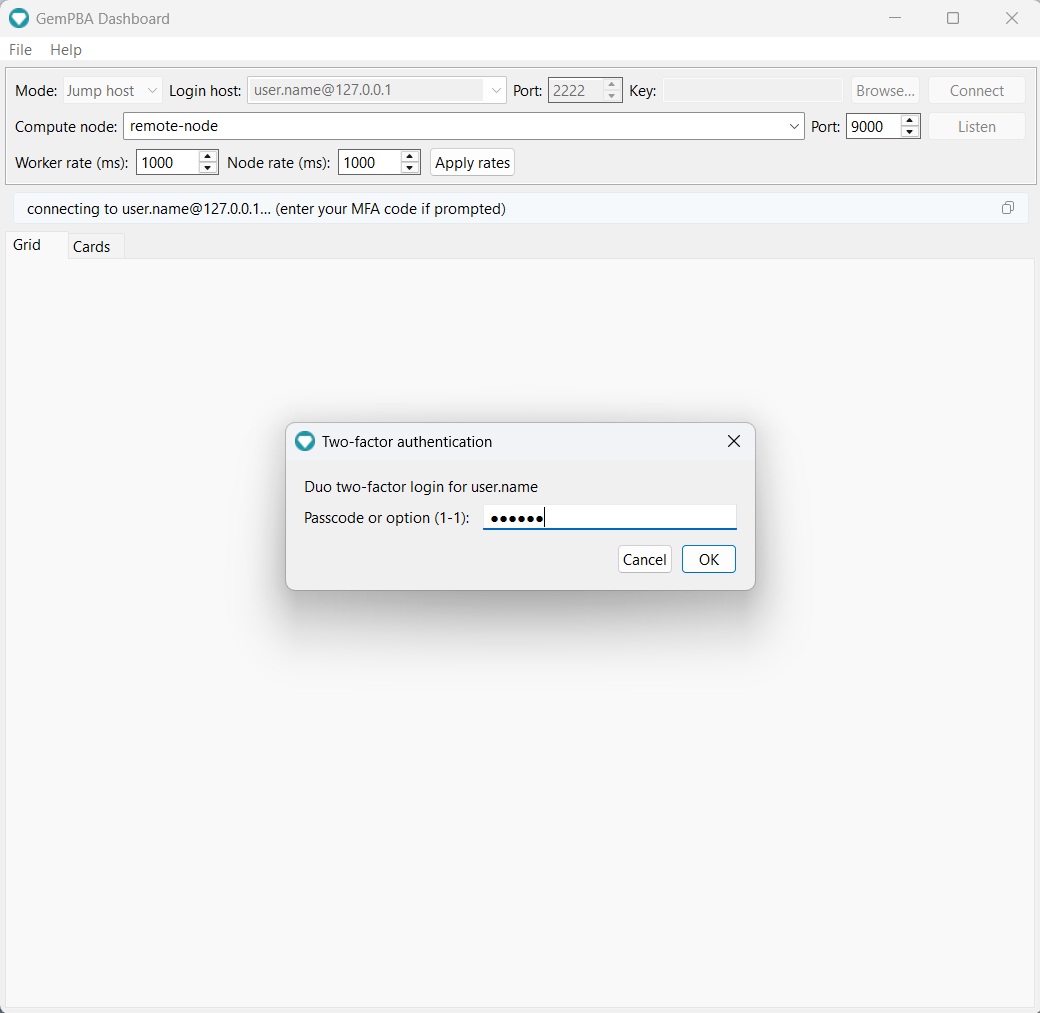Click the Listen button

976,127
